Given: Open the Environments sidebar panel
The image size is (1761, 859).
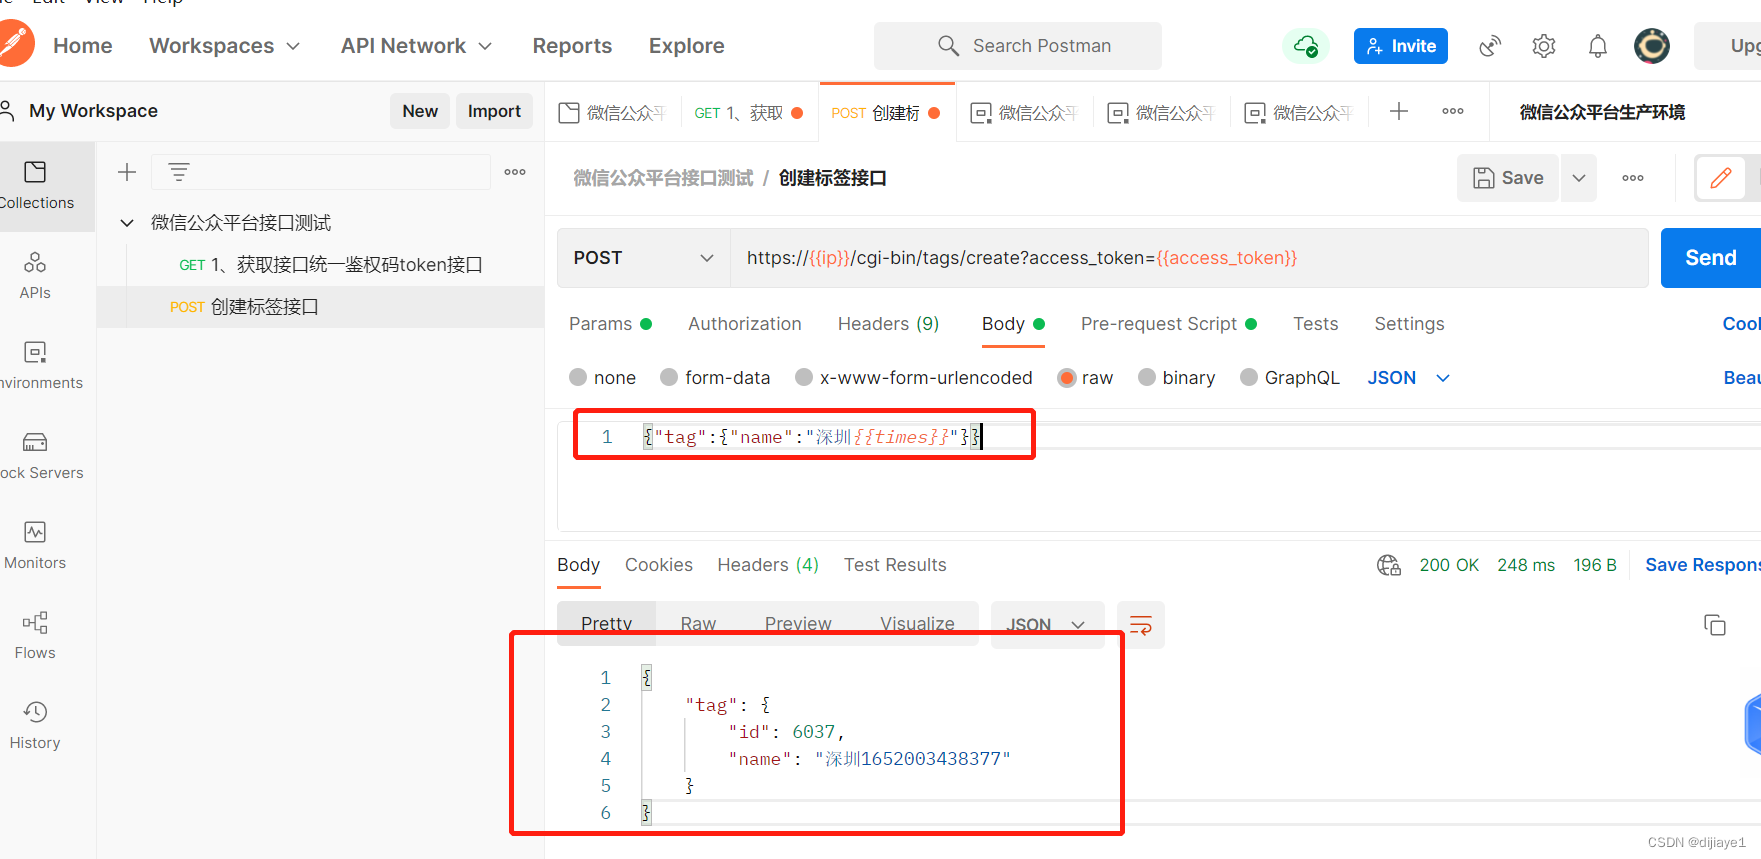Looking at the screenshot, I should click(36, 366).
